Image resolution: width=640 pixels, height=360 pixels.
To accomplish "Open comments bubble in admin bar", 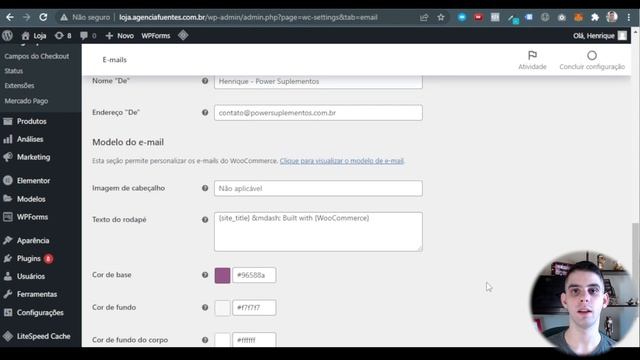I will [x=88, y=36].
